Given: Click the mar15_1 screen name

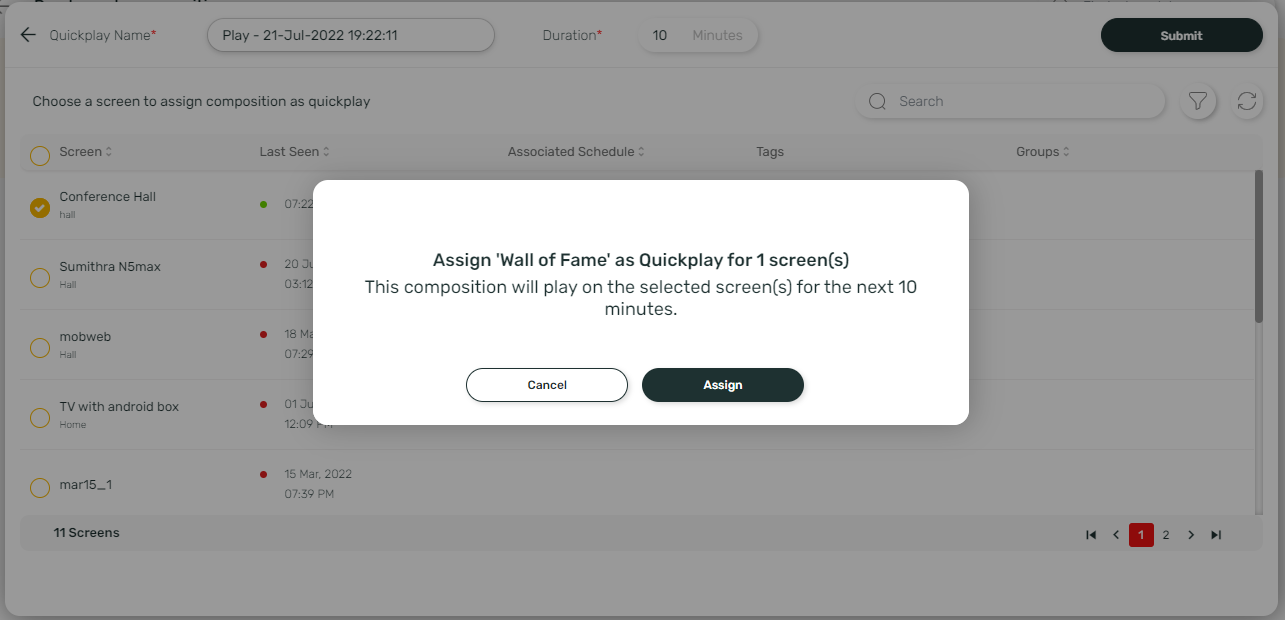Looking at the screenshot, I should click(x=86, y=485).
